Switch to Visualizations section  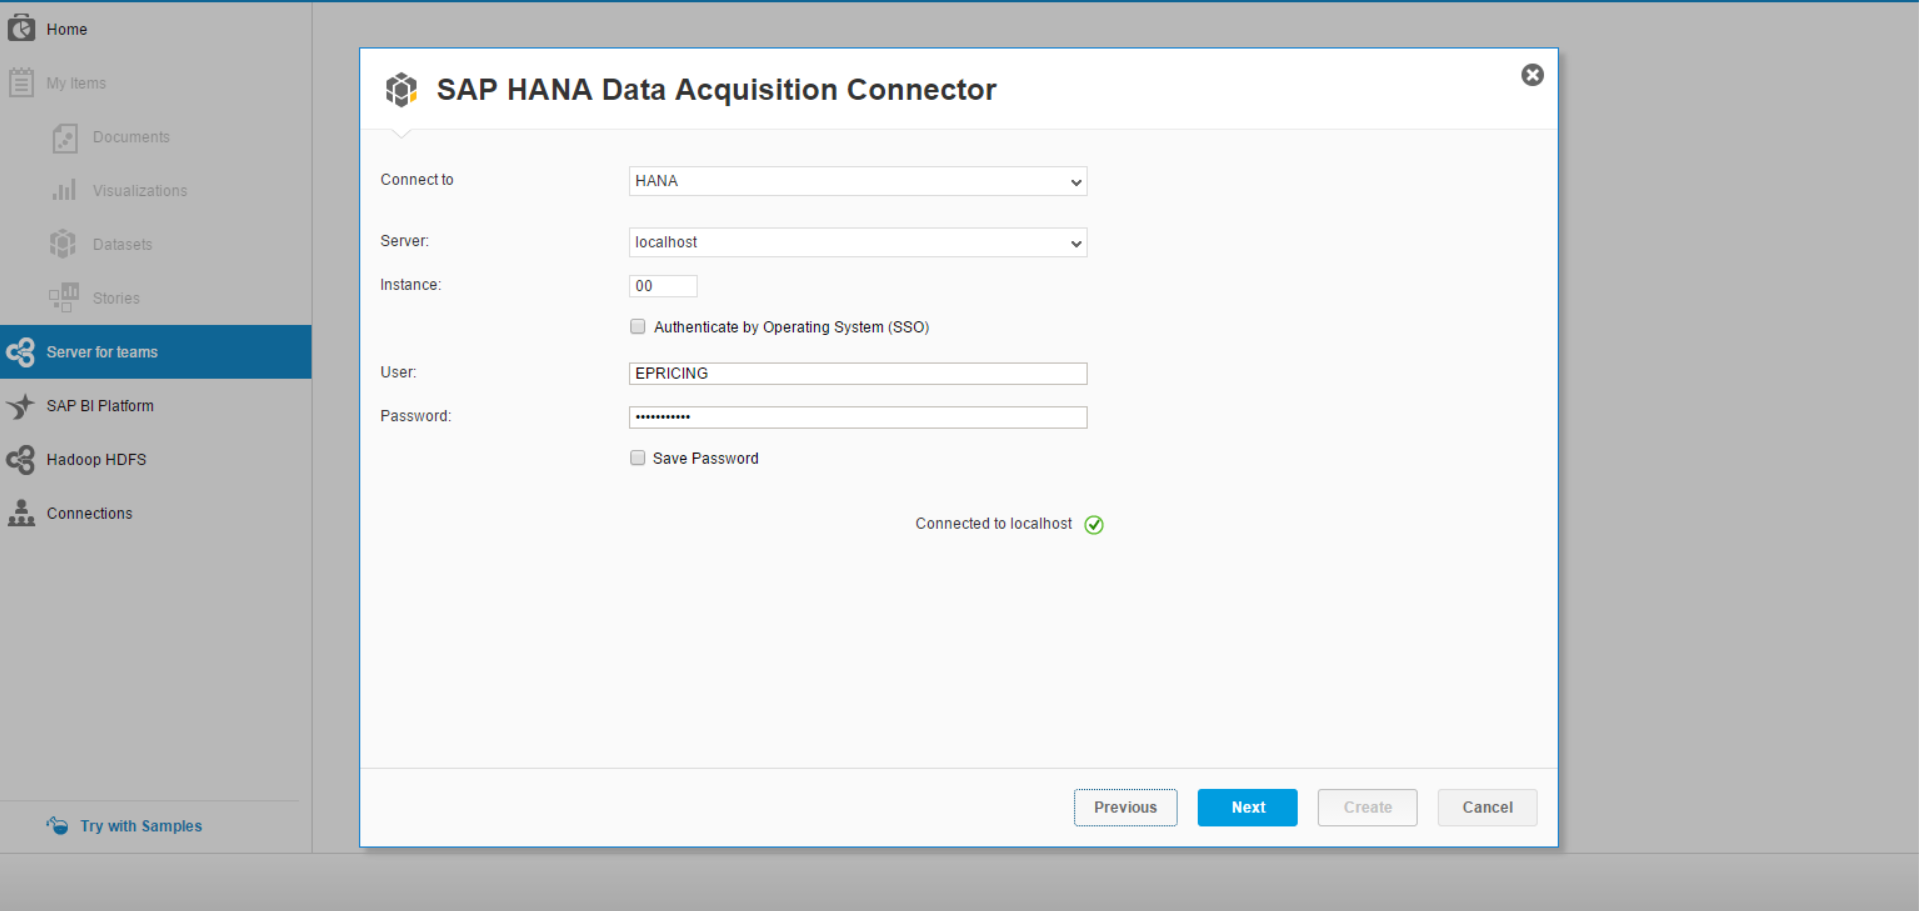(x=140, y=190)
